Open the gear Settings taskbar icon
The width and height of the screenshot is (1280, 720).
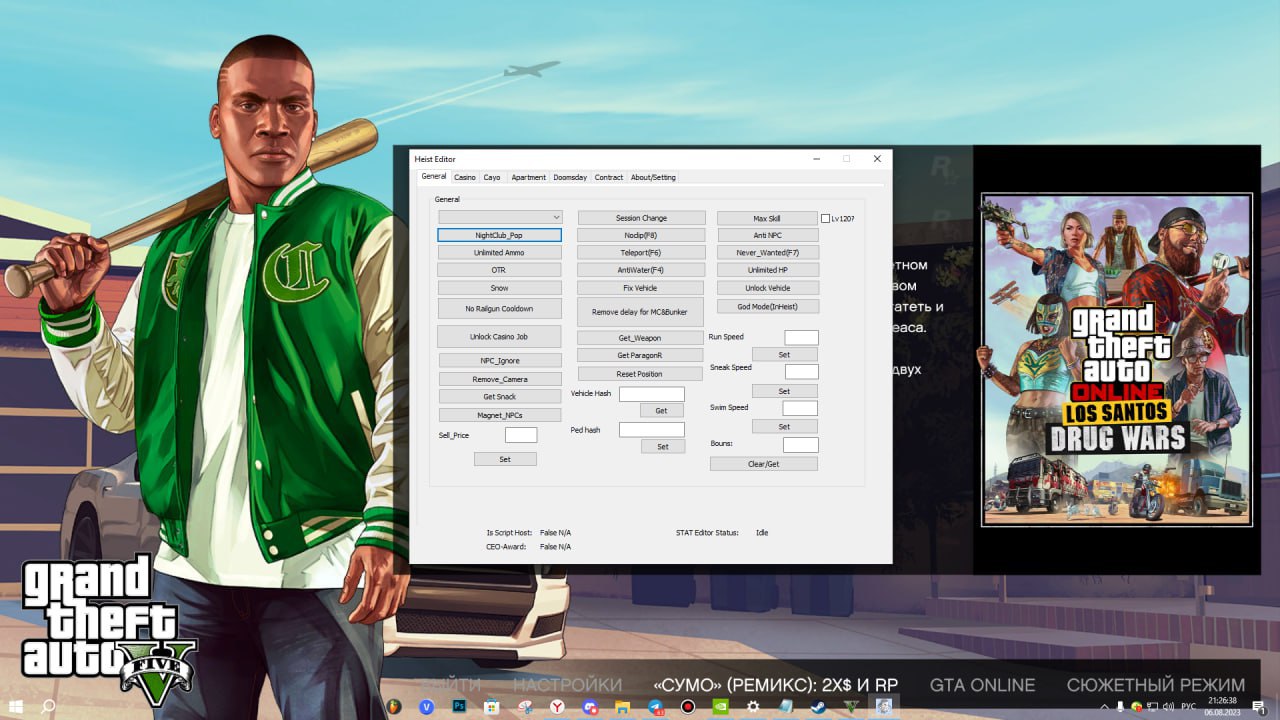pyautogui.click(x=753, y=706)
